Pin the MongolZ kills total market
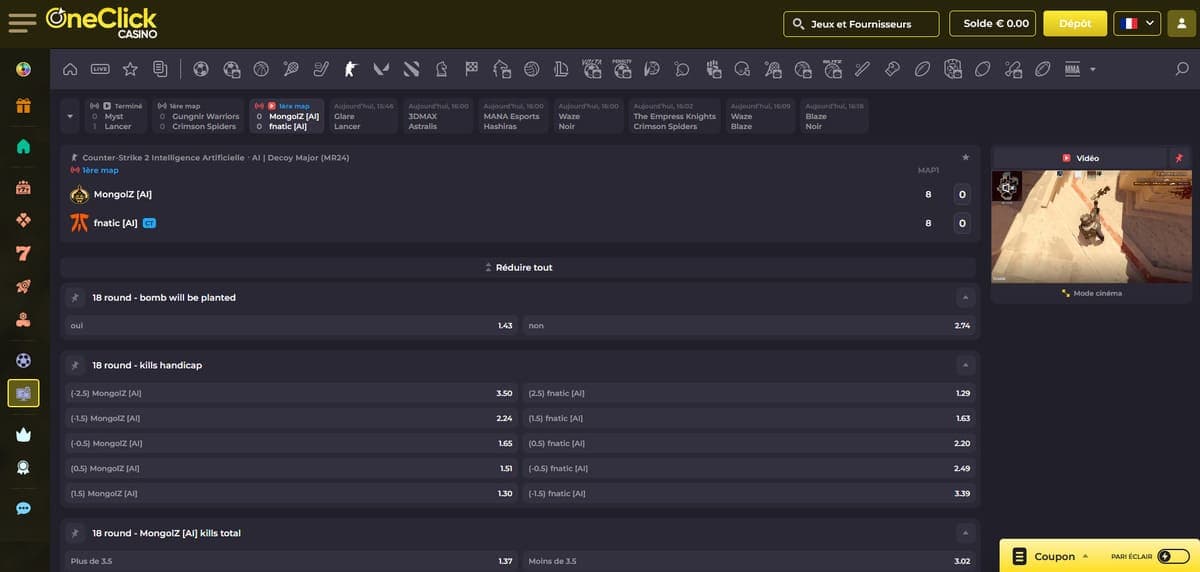Image resolution: width=1200 pixels, height=572 pixels. (75, 533)
